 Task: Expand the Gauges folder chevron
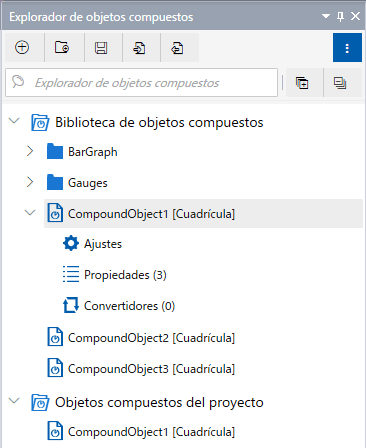click(30, 182)
